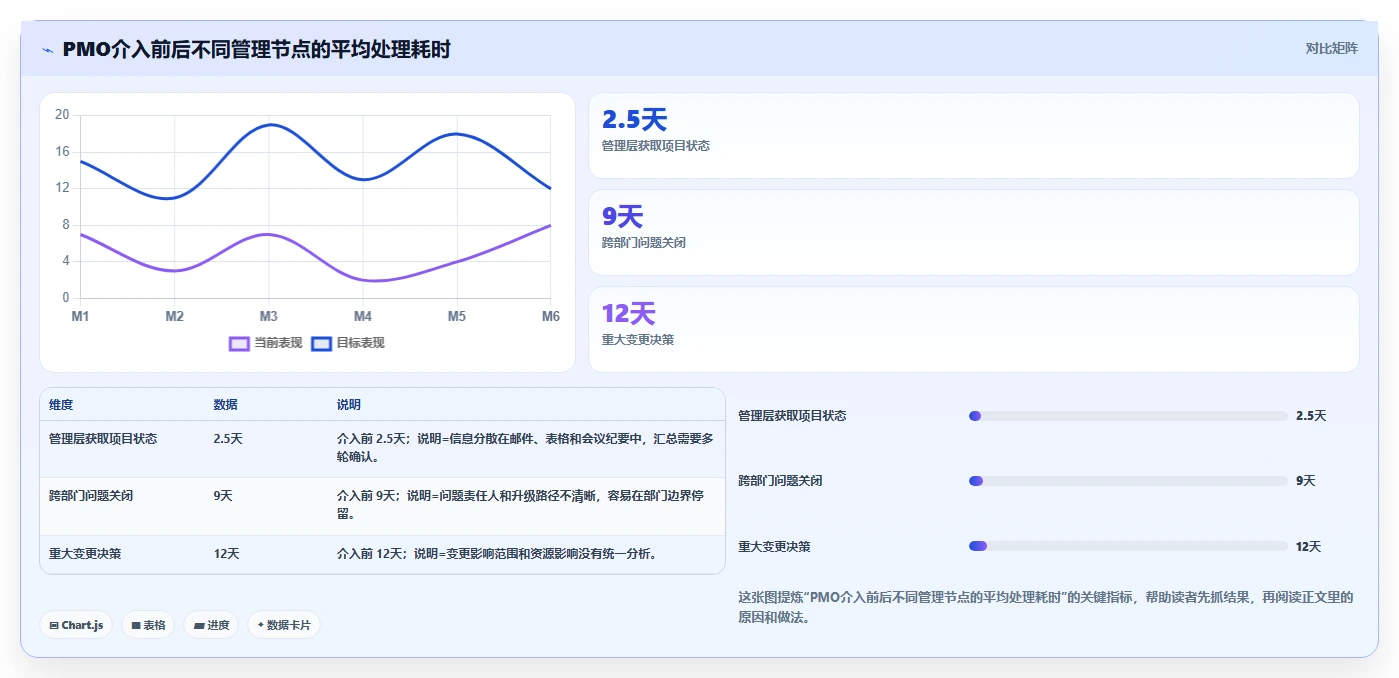Select the 2.5天 data card

973,135
